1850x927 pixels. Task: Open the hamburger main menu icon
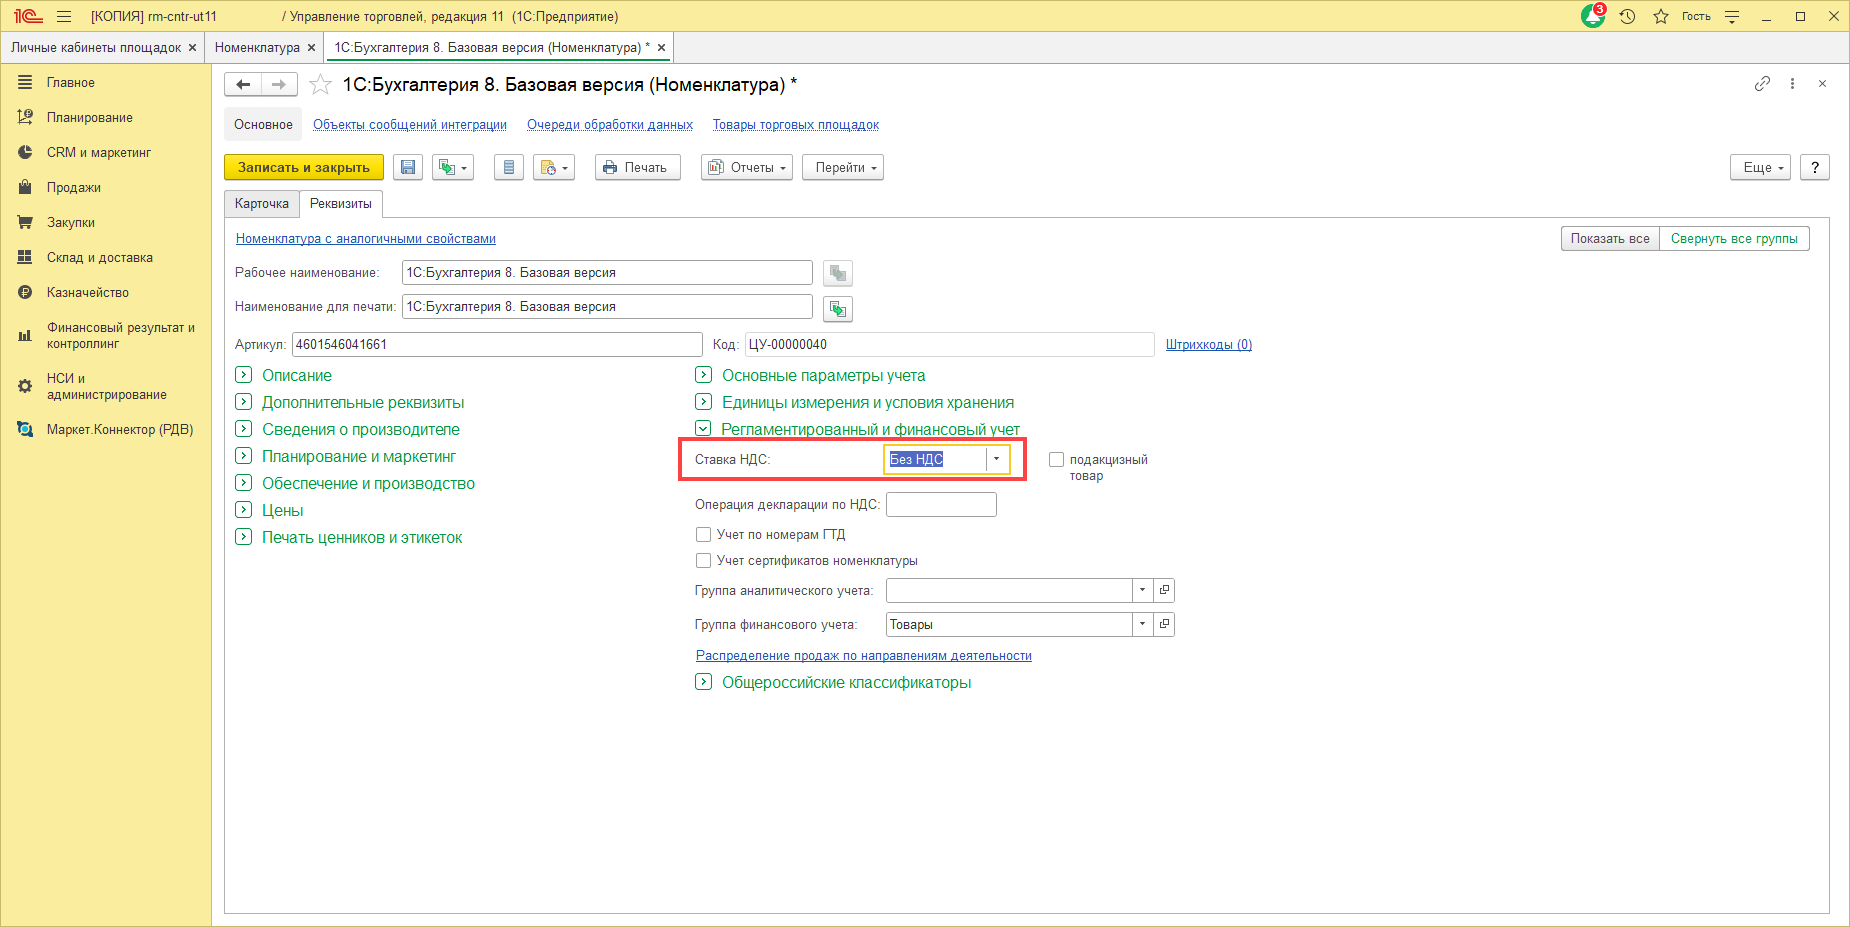(64, 17)
